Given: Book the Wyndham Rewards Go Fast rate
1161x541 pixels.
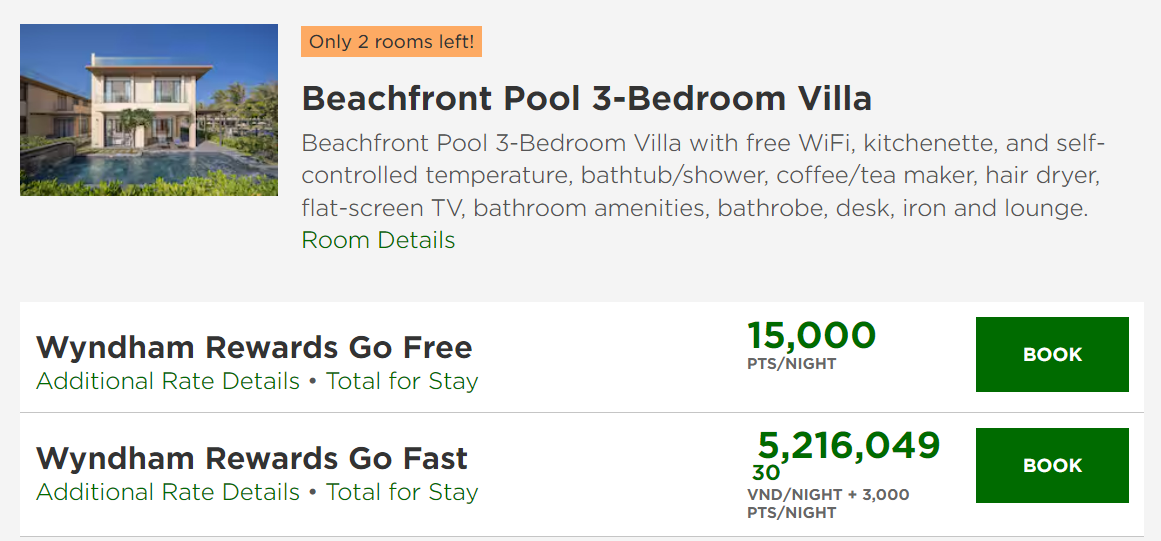Looking at the screenshot, I should (1052, 465).
